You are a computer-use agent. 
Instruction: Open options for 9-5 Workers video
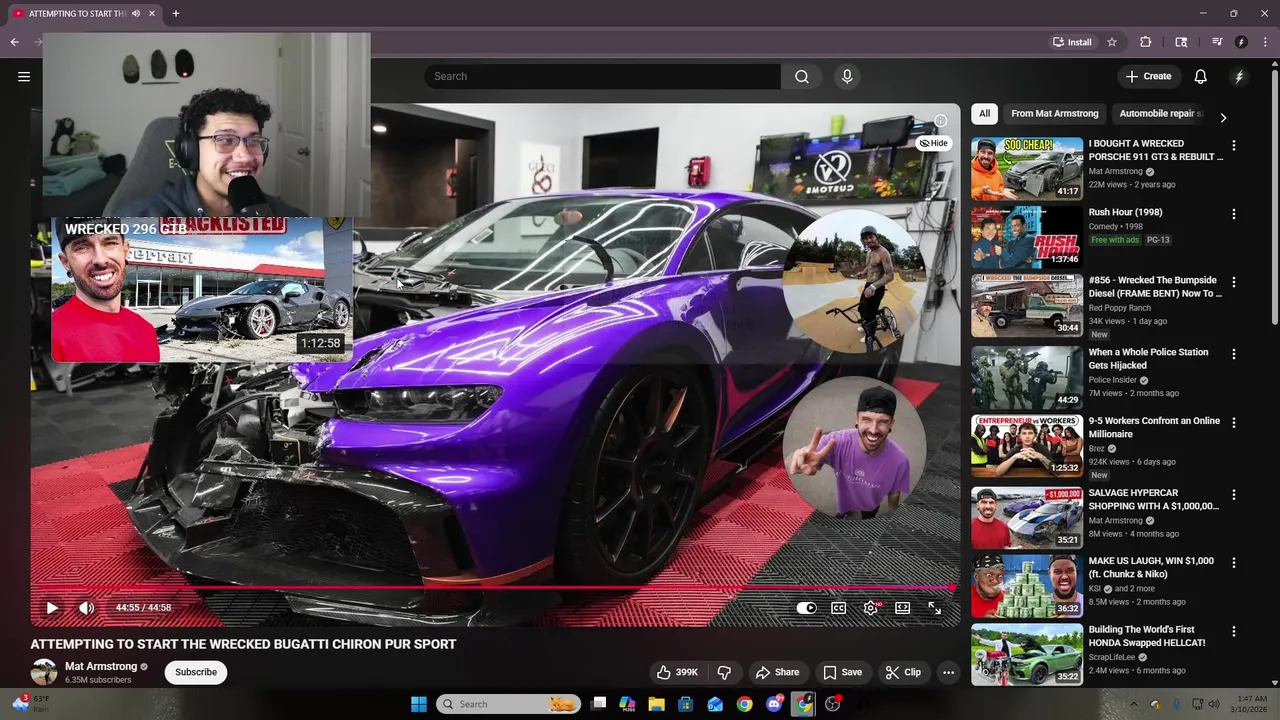[1233, 423]
